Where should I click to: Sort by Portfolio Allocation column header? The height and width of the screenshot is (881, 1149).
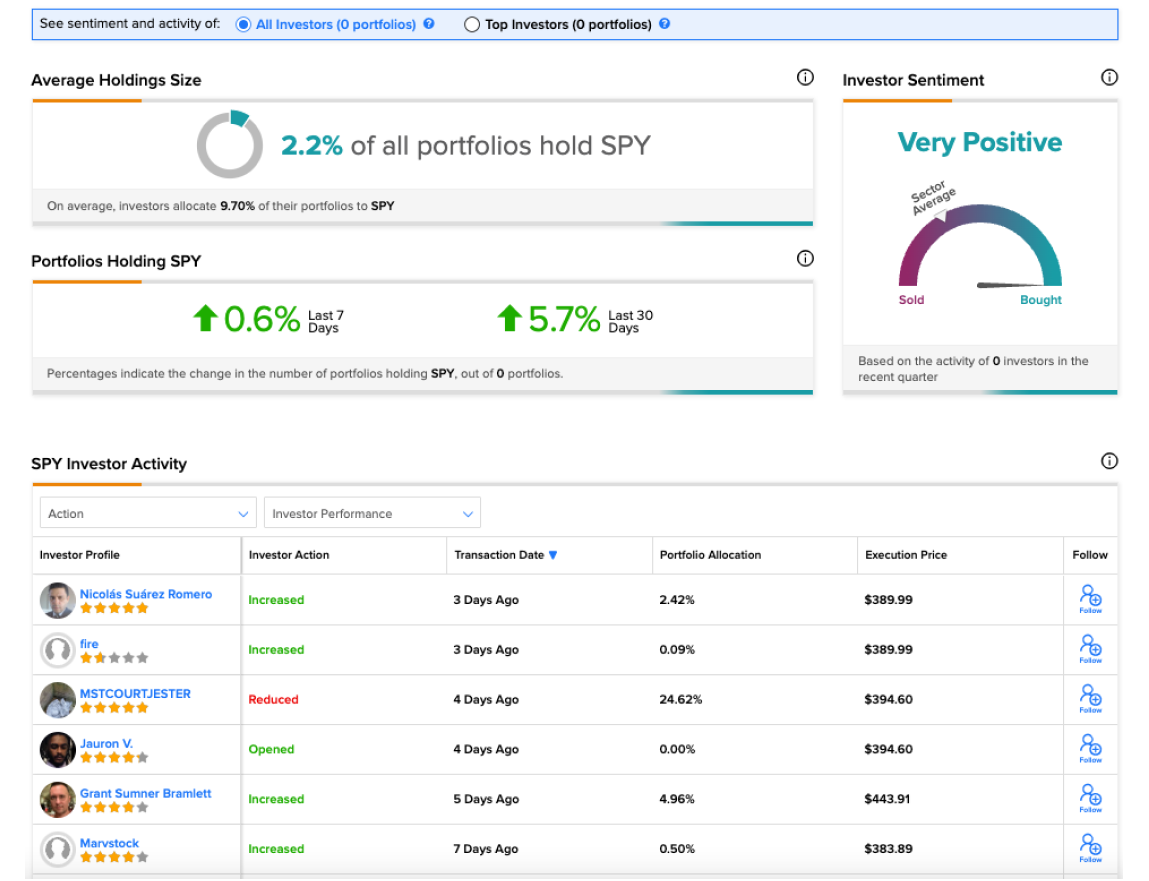click(710, 555)
